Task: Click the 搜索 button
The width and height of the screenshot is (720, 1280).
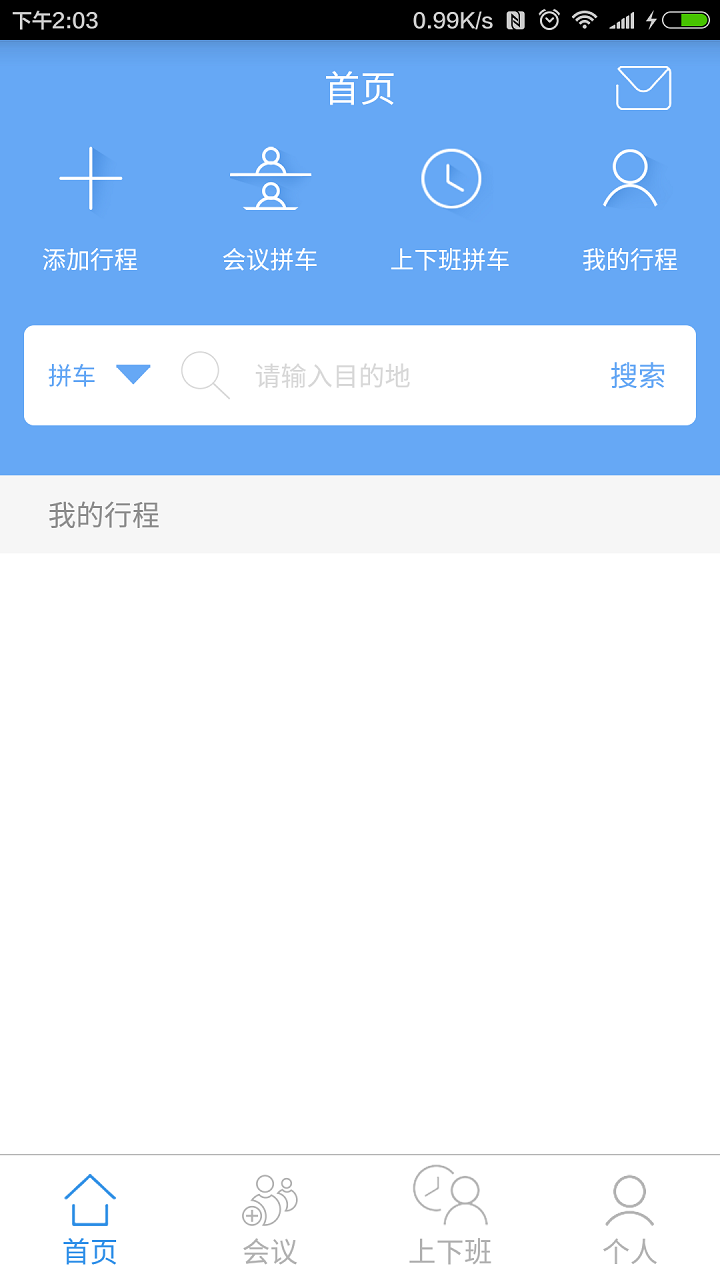Action: [638, 376]
